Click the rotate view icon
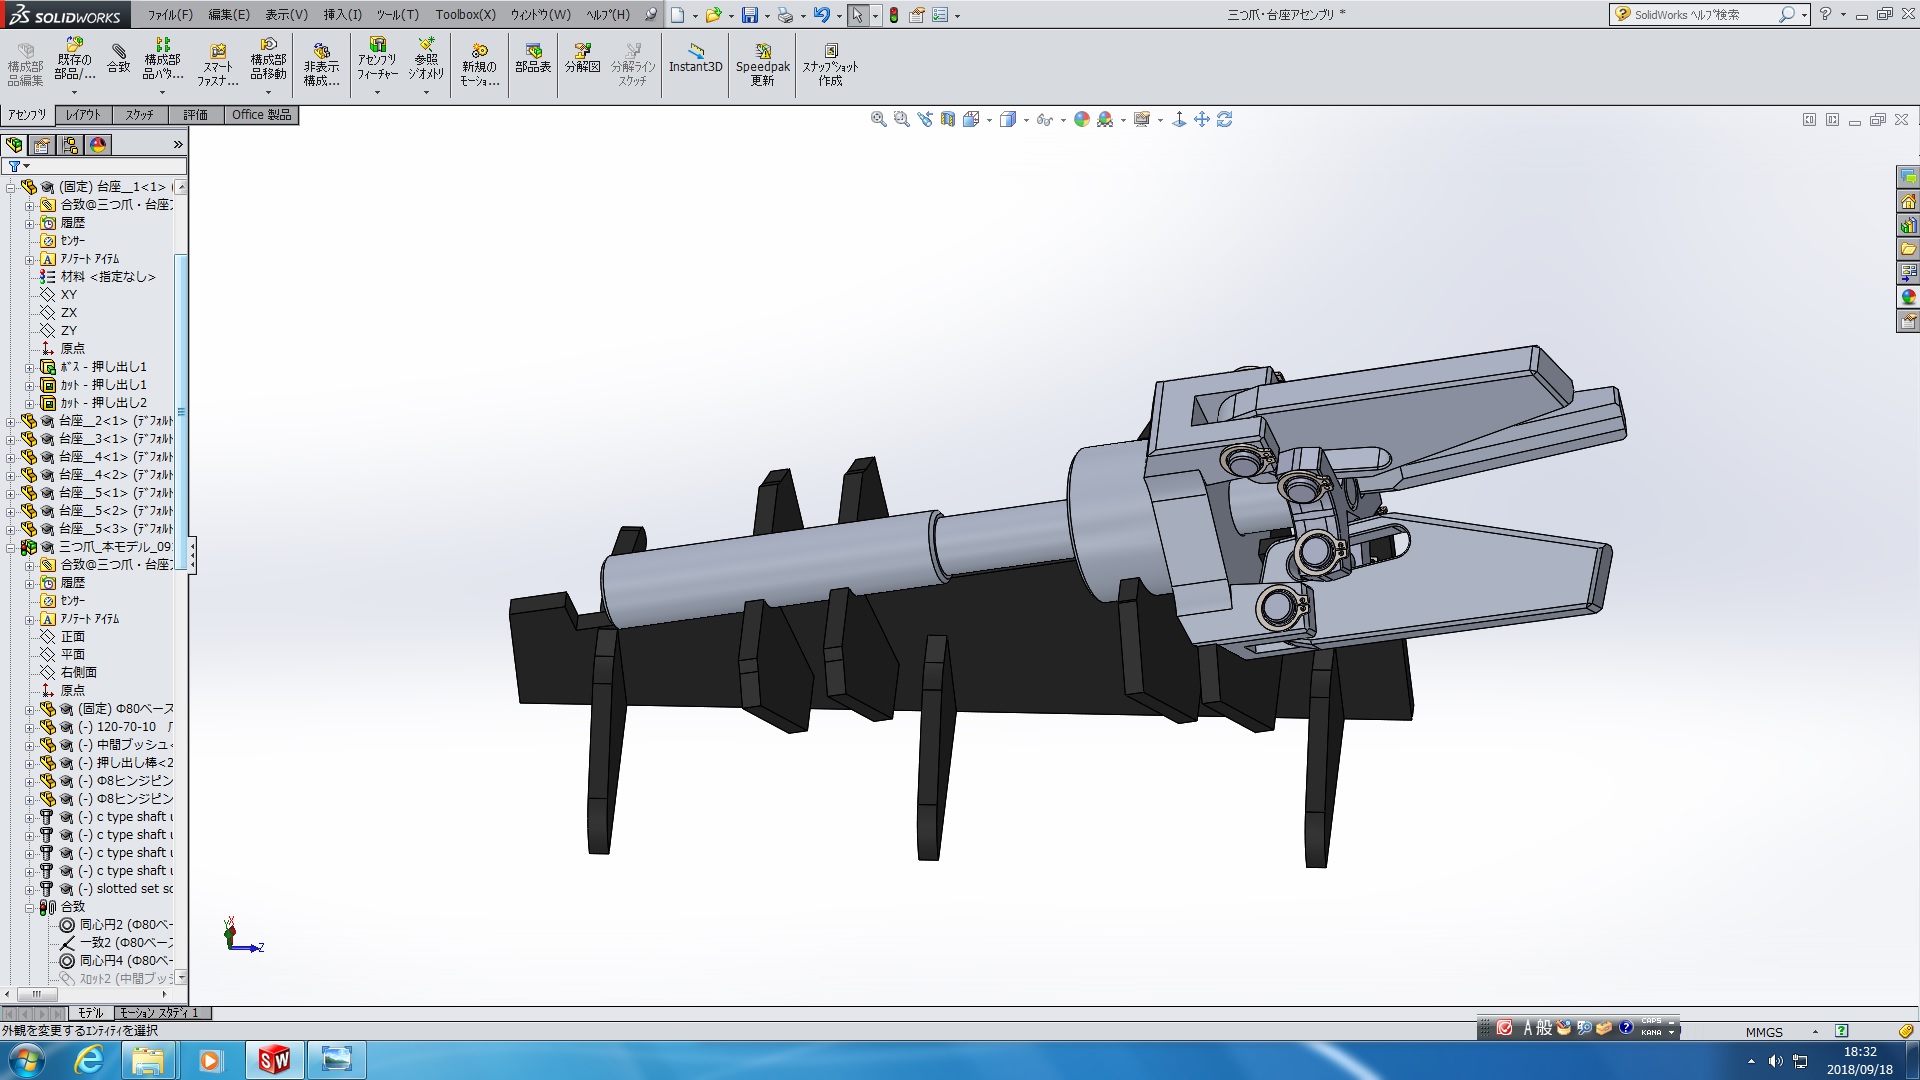Screen dimensions: 1920x1080 click(1225, 119)
